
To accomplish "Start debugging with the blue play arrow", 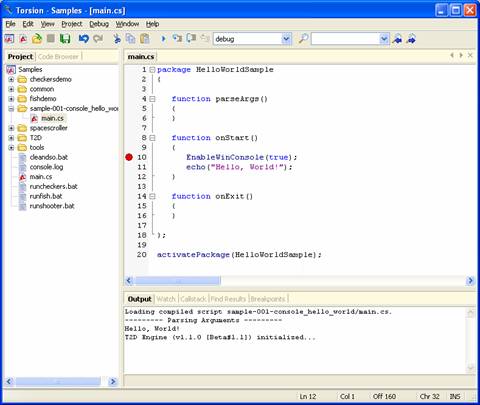I will [163, 39].
